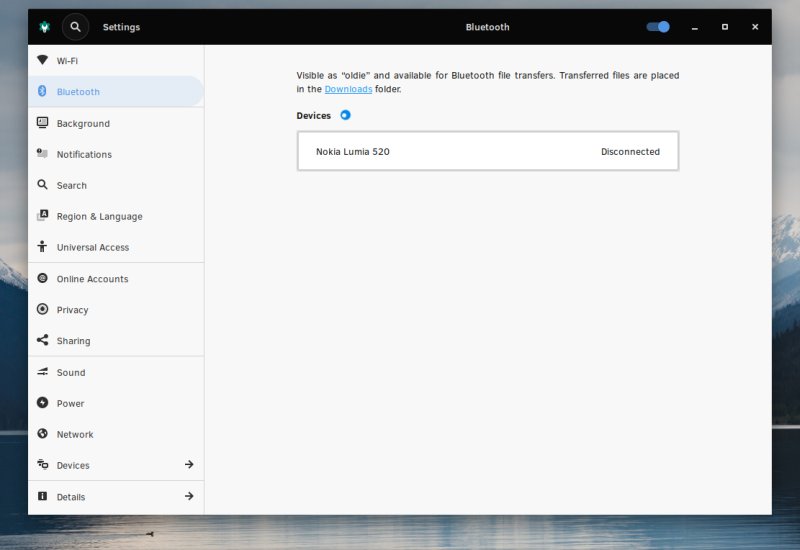Select the Network label in sidebar
Viewport: 800px width, 550px height.
click(75, 435)
